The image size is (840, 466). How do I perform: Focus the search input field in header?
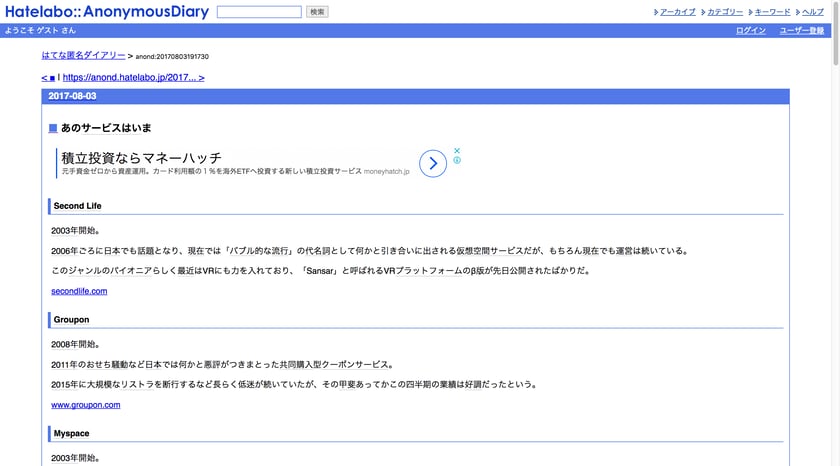pos(259,12)
